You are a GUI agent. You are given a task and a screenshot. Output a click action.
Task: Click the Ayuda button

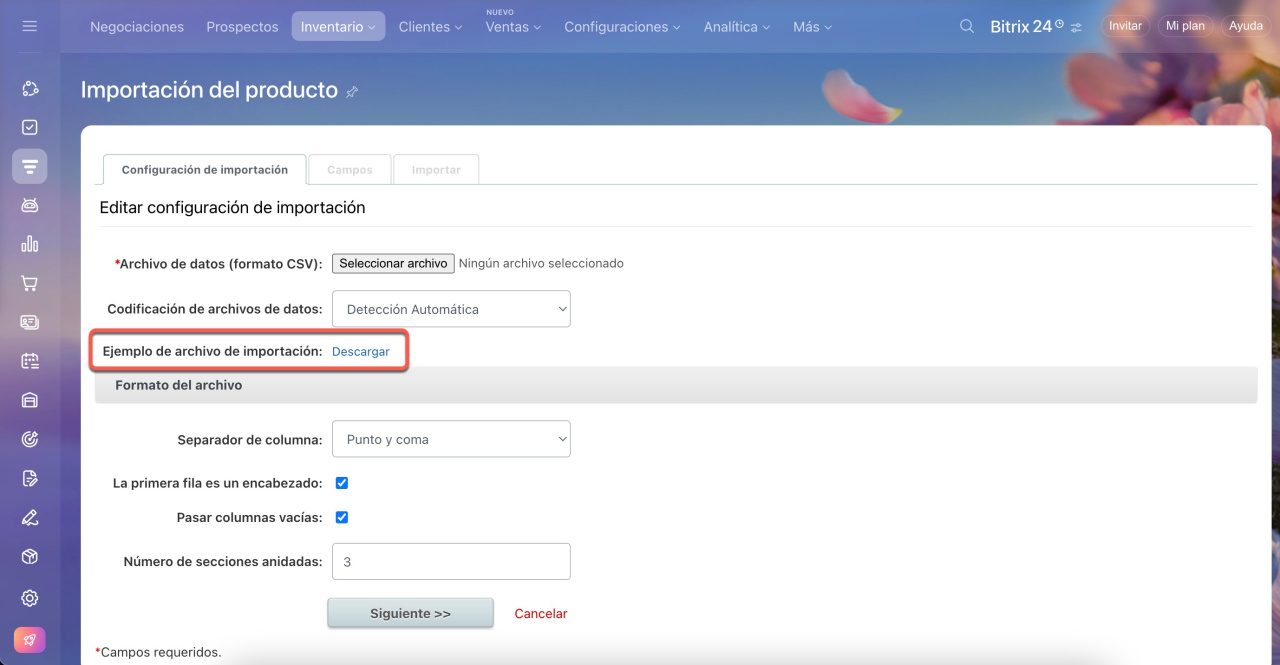click(1246, 26)
